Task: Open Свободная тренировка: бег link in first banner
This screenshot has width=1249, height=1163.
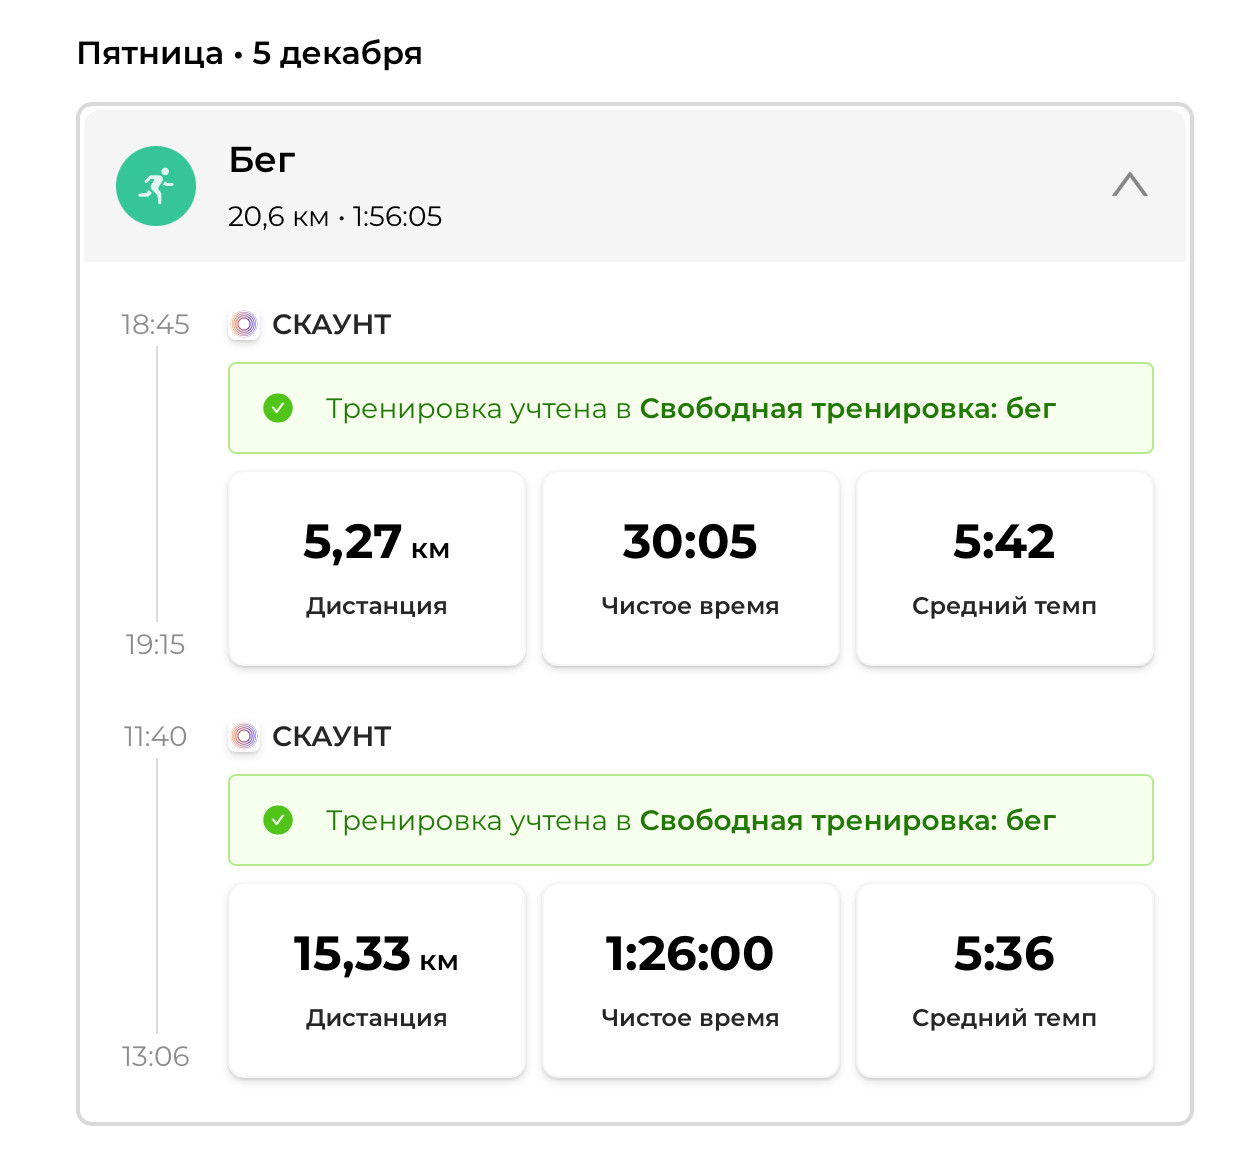Action: coord(847,408)
